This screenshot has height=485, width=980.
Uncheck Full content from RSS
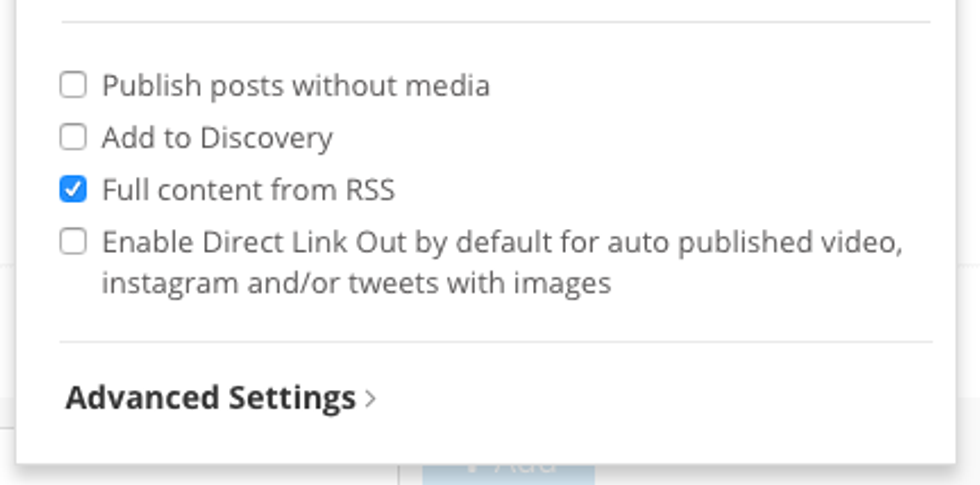[x=73, y=188]
